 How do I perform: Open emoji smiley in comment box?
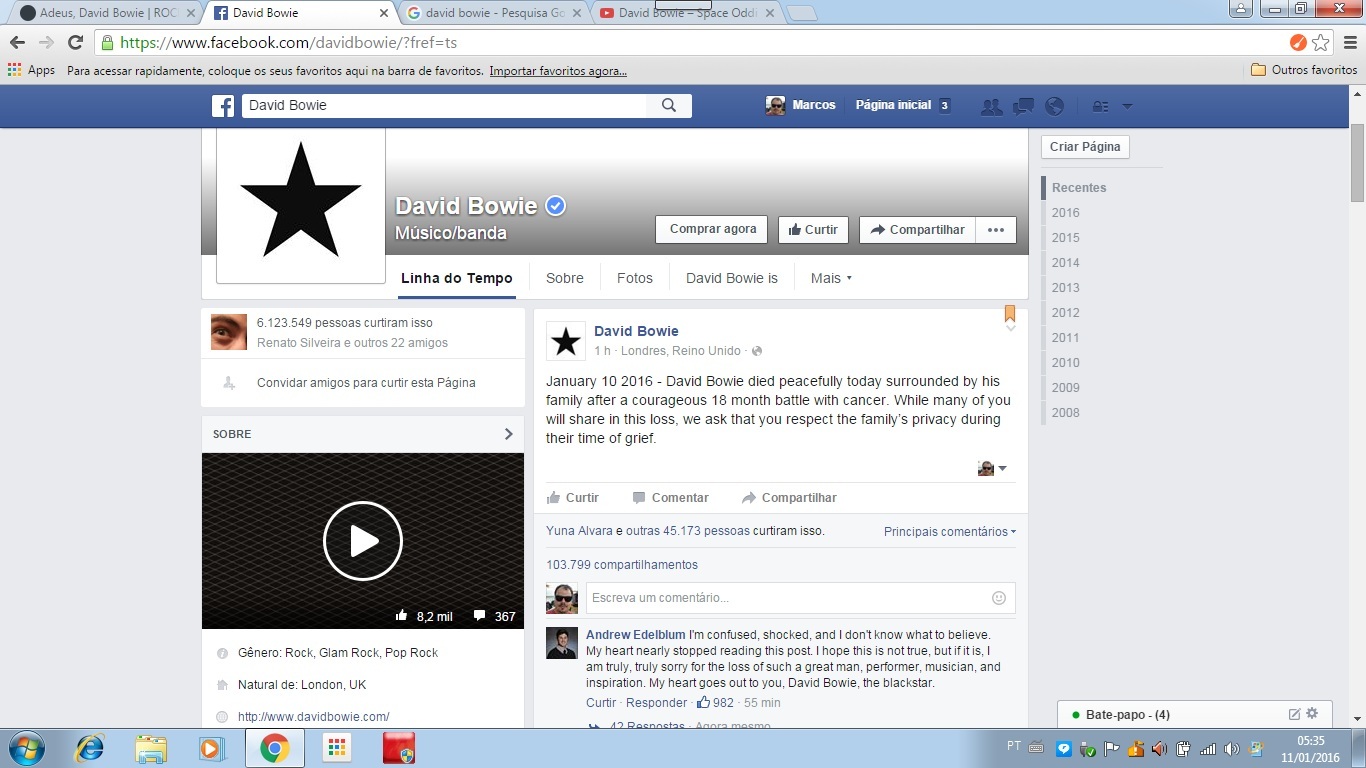(998, 598)
